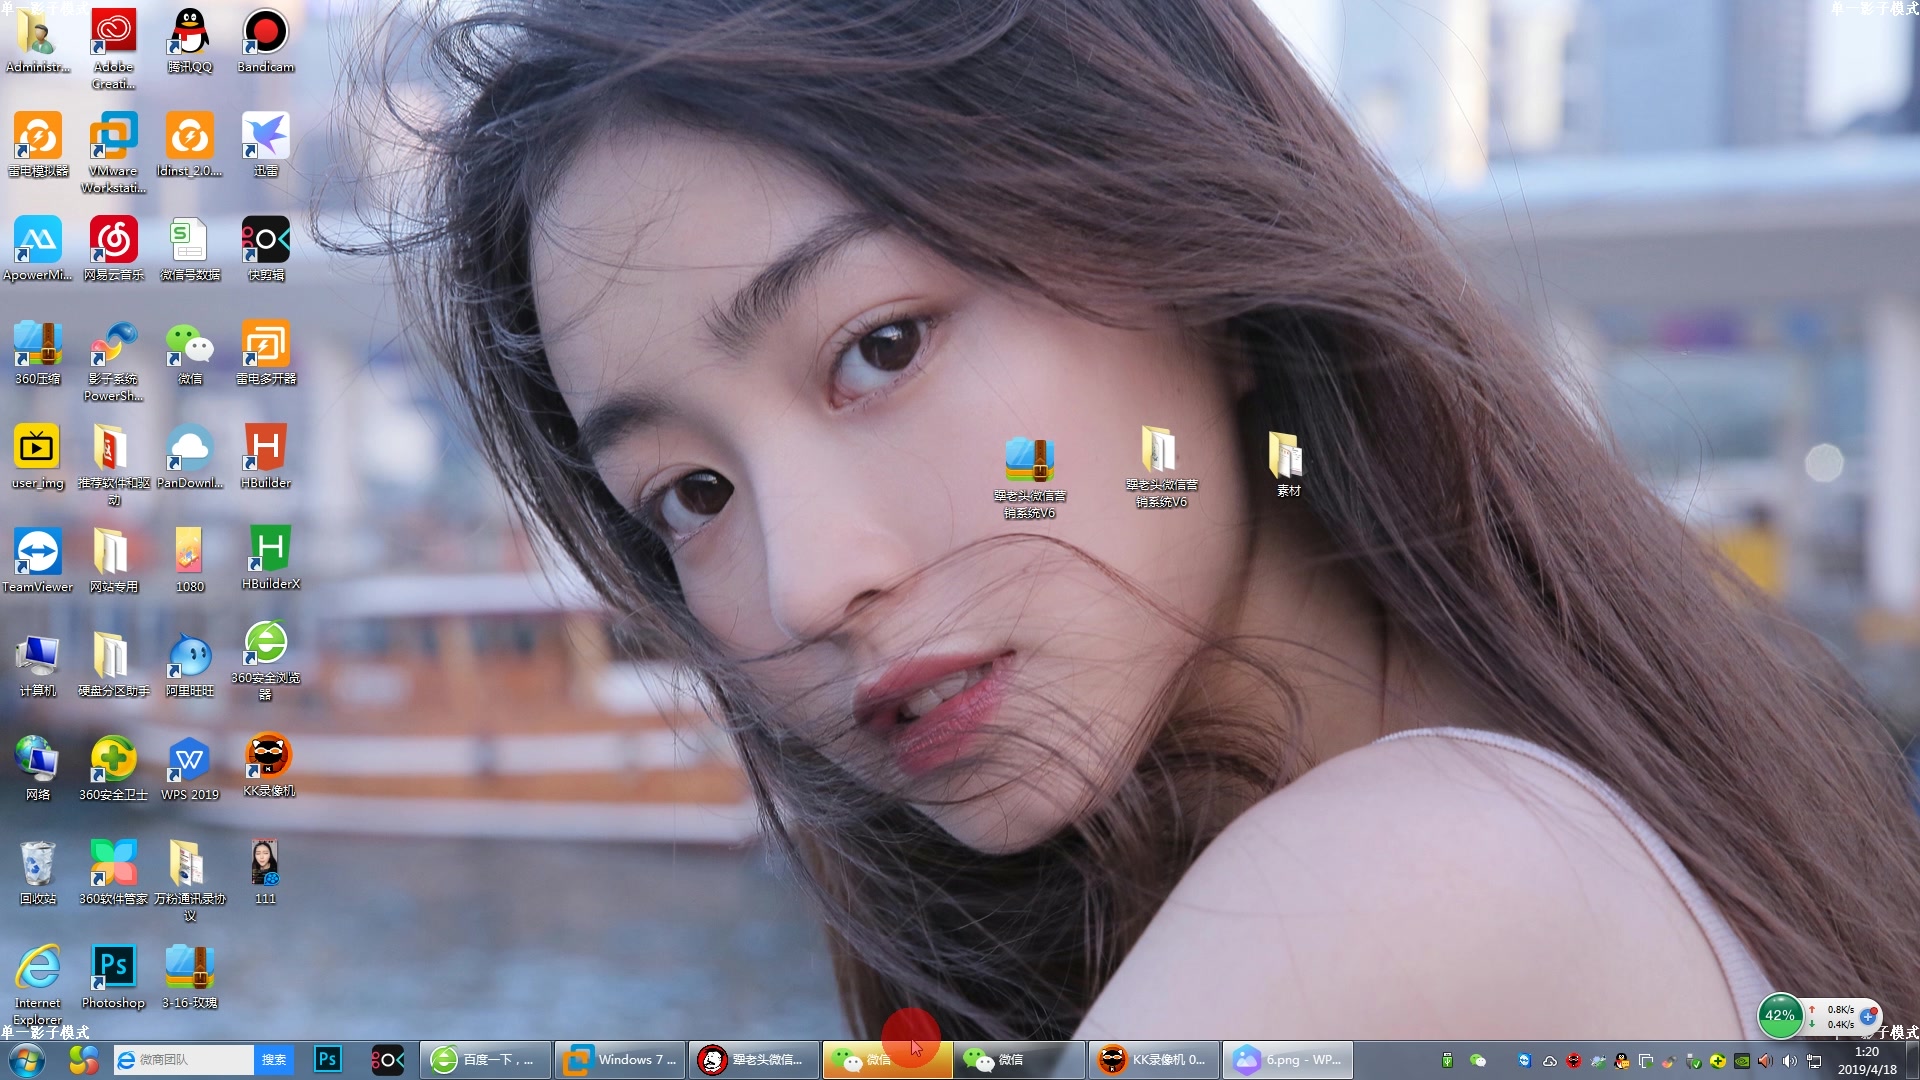Switch to the 6.png WPS taskbar window

tap(1288, 1060)
